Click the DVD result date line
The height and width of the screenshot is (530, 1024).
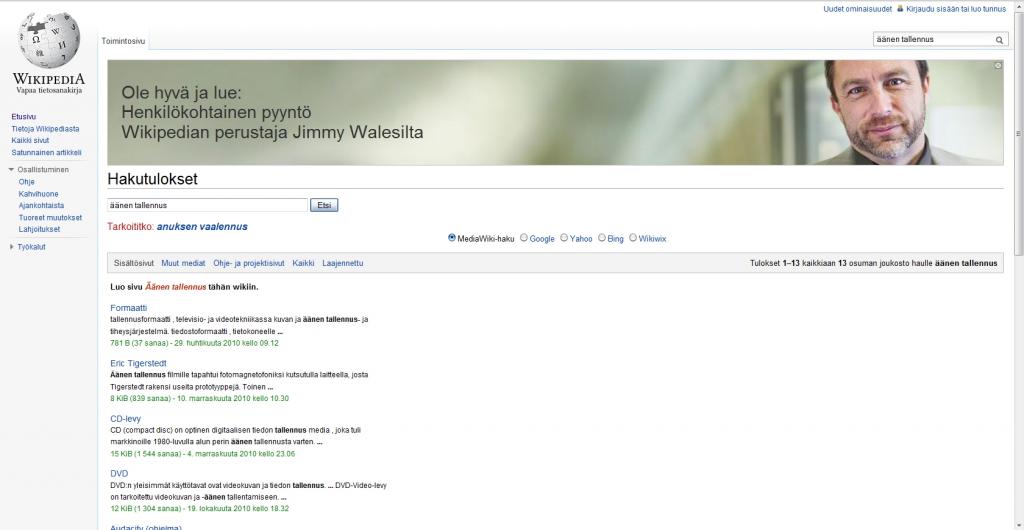point(199,509)
